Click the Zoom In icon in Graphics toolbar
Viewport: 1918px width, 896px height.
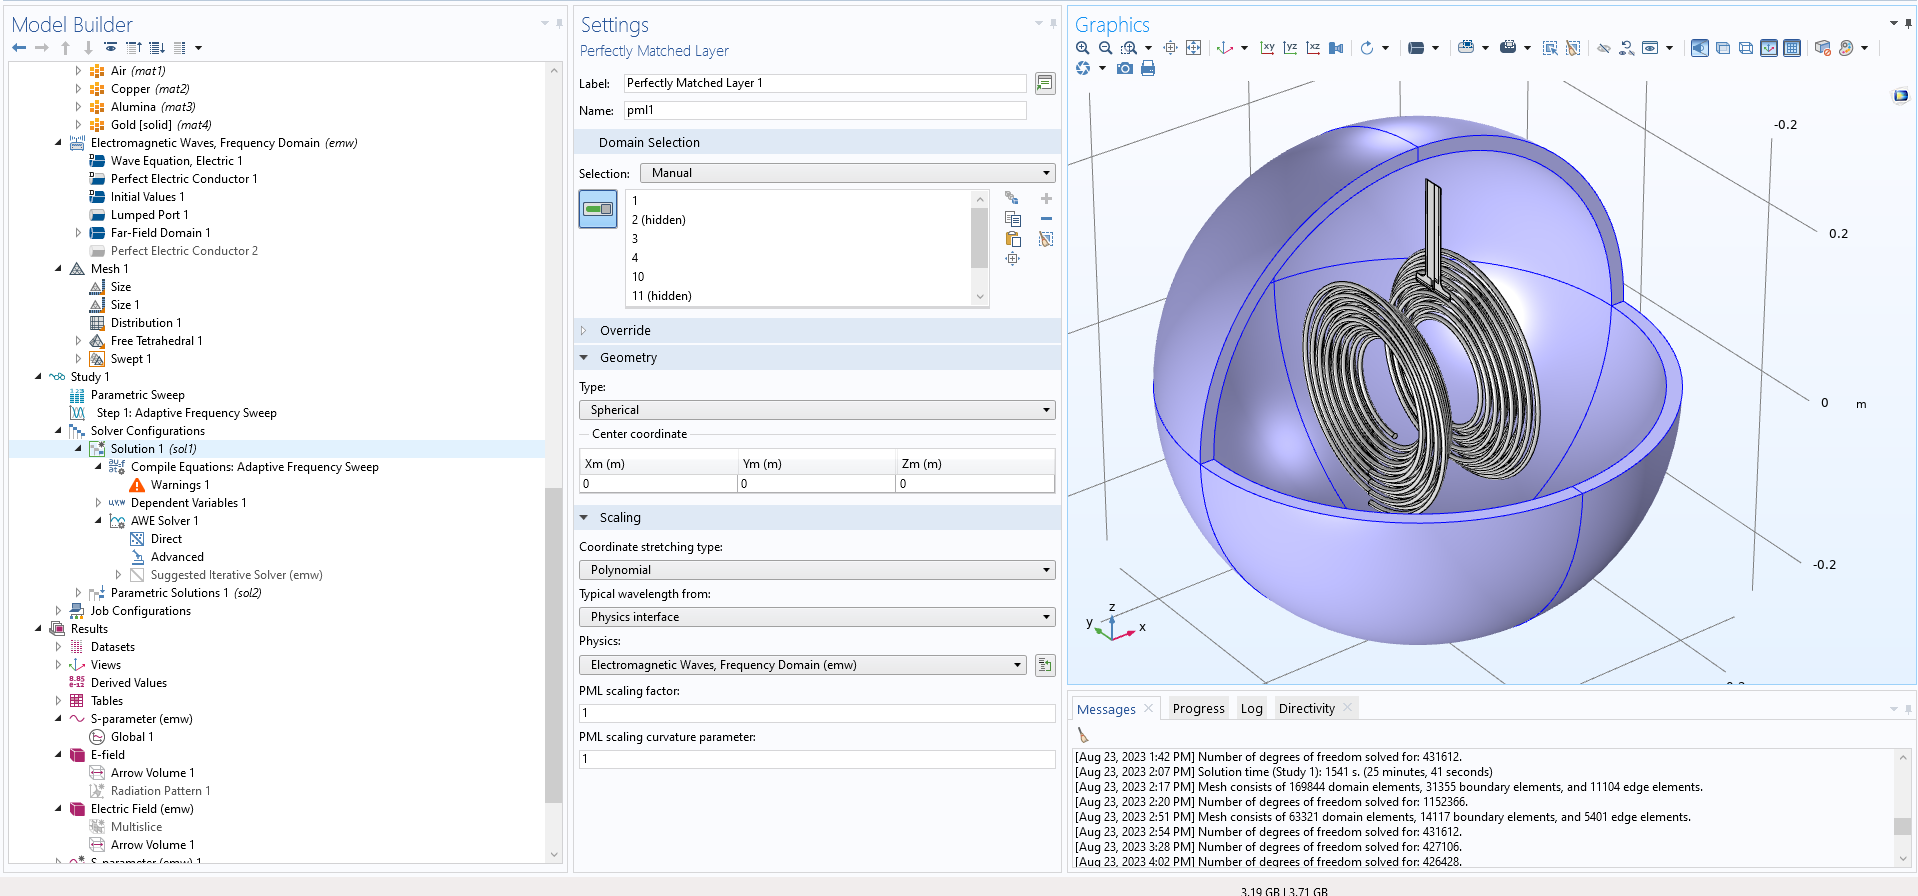tap(1082, 48)
